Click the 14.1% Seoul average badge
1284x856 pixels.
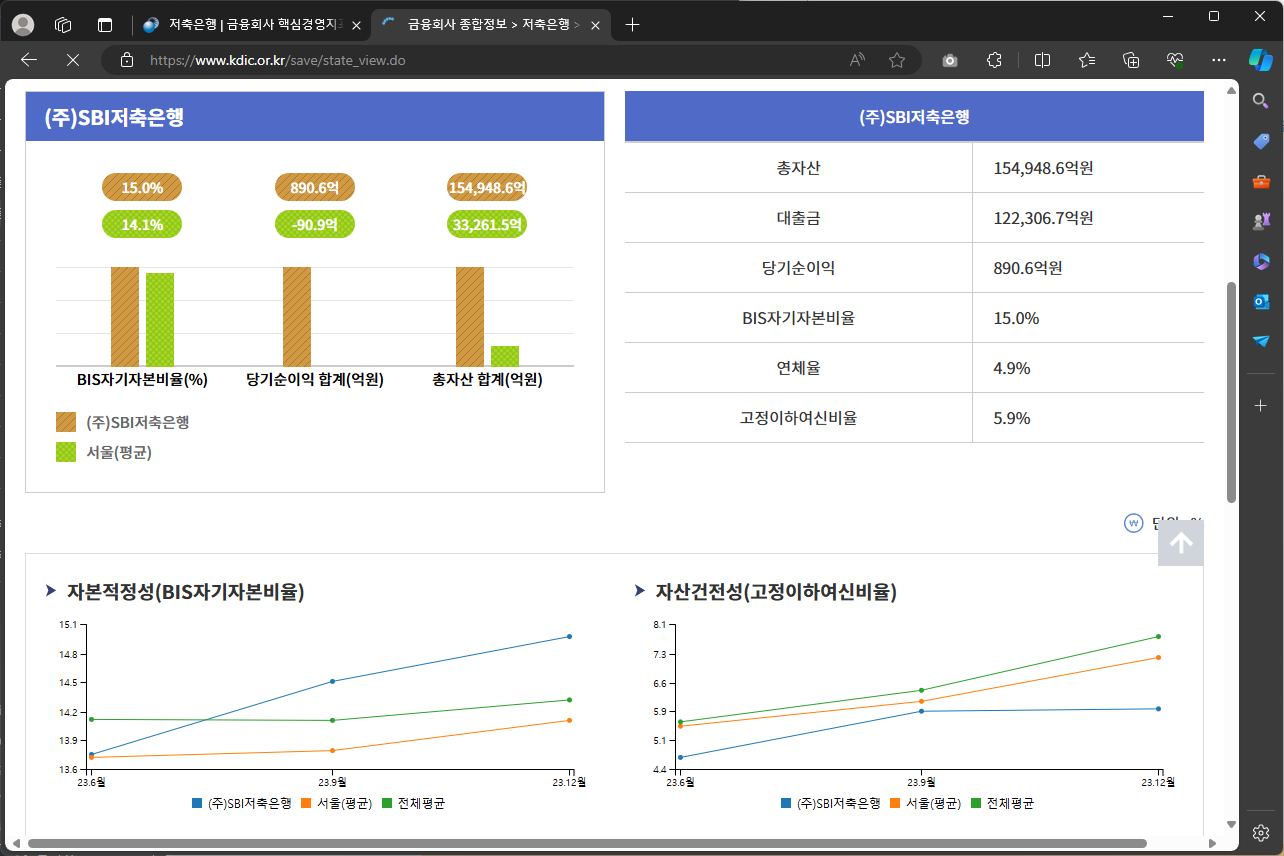coord(142,225)
